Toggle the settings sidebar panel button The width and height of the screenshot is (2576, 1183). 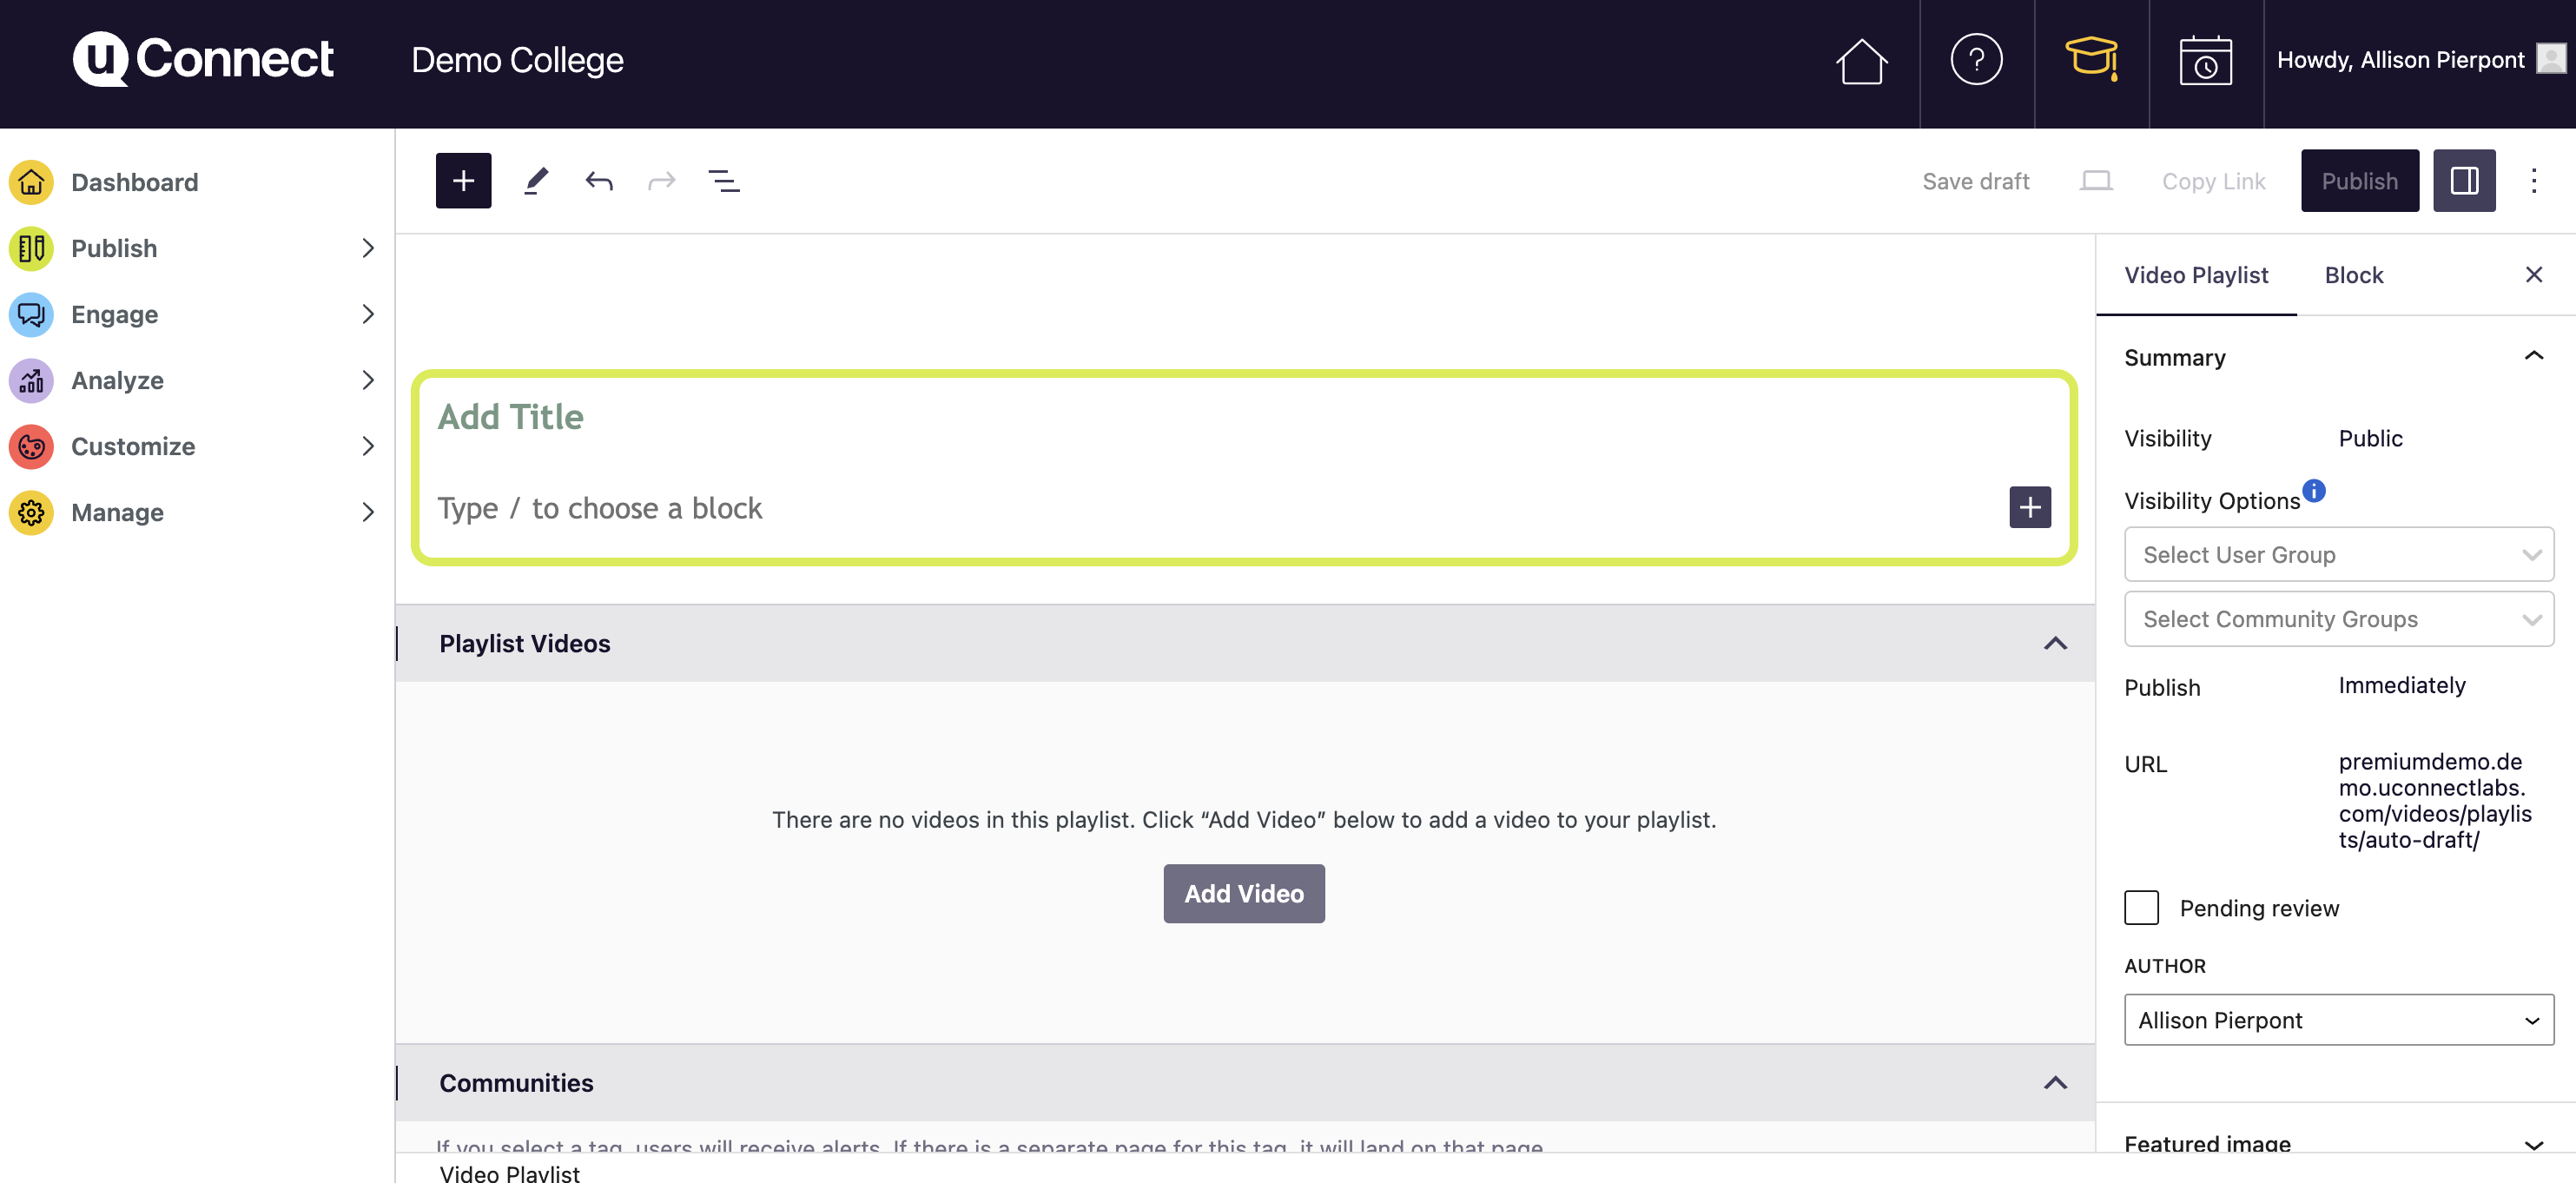(2463, 180)
